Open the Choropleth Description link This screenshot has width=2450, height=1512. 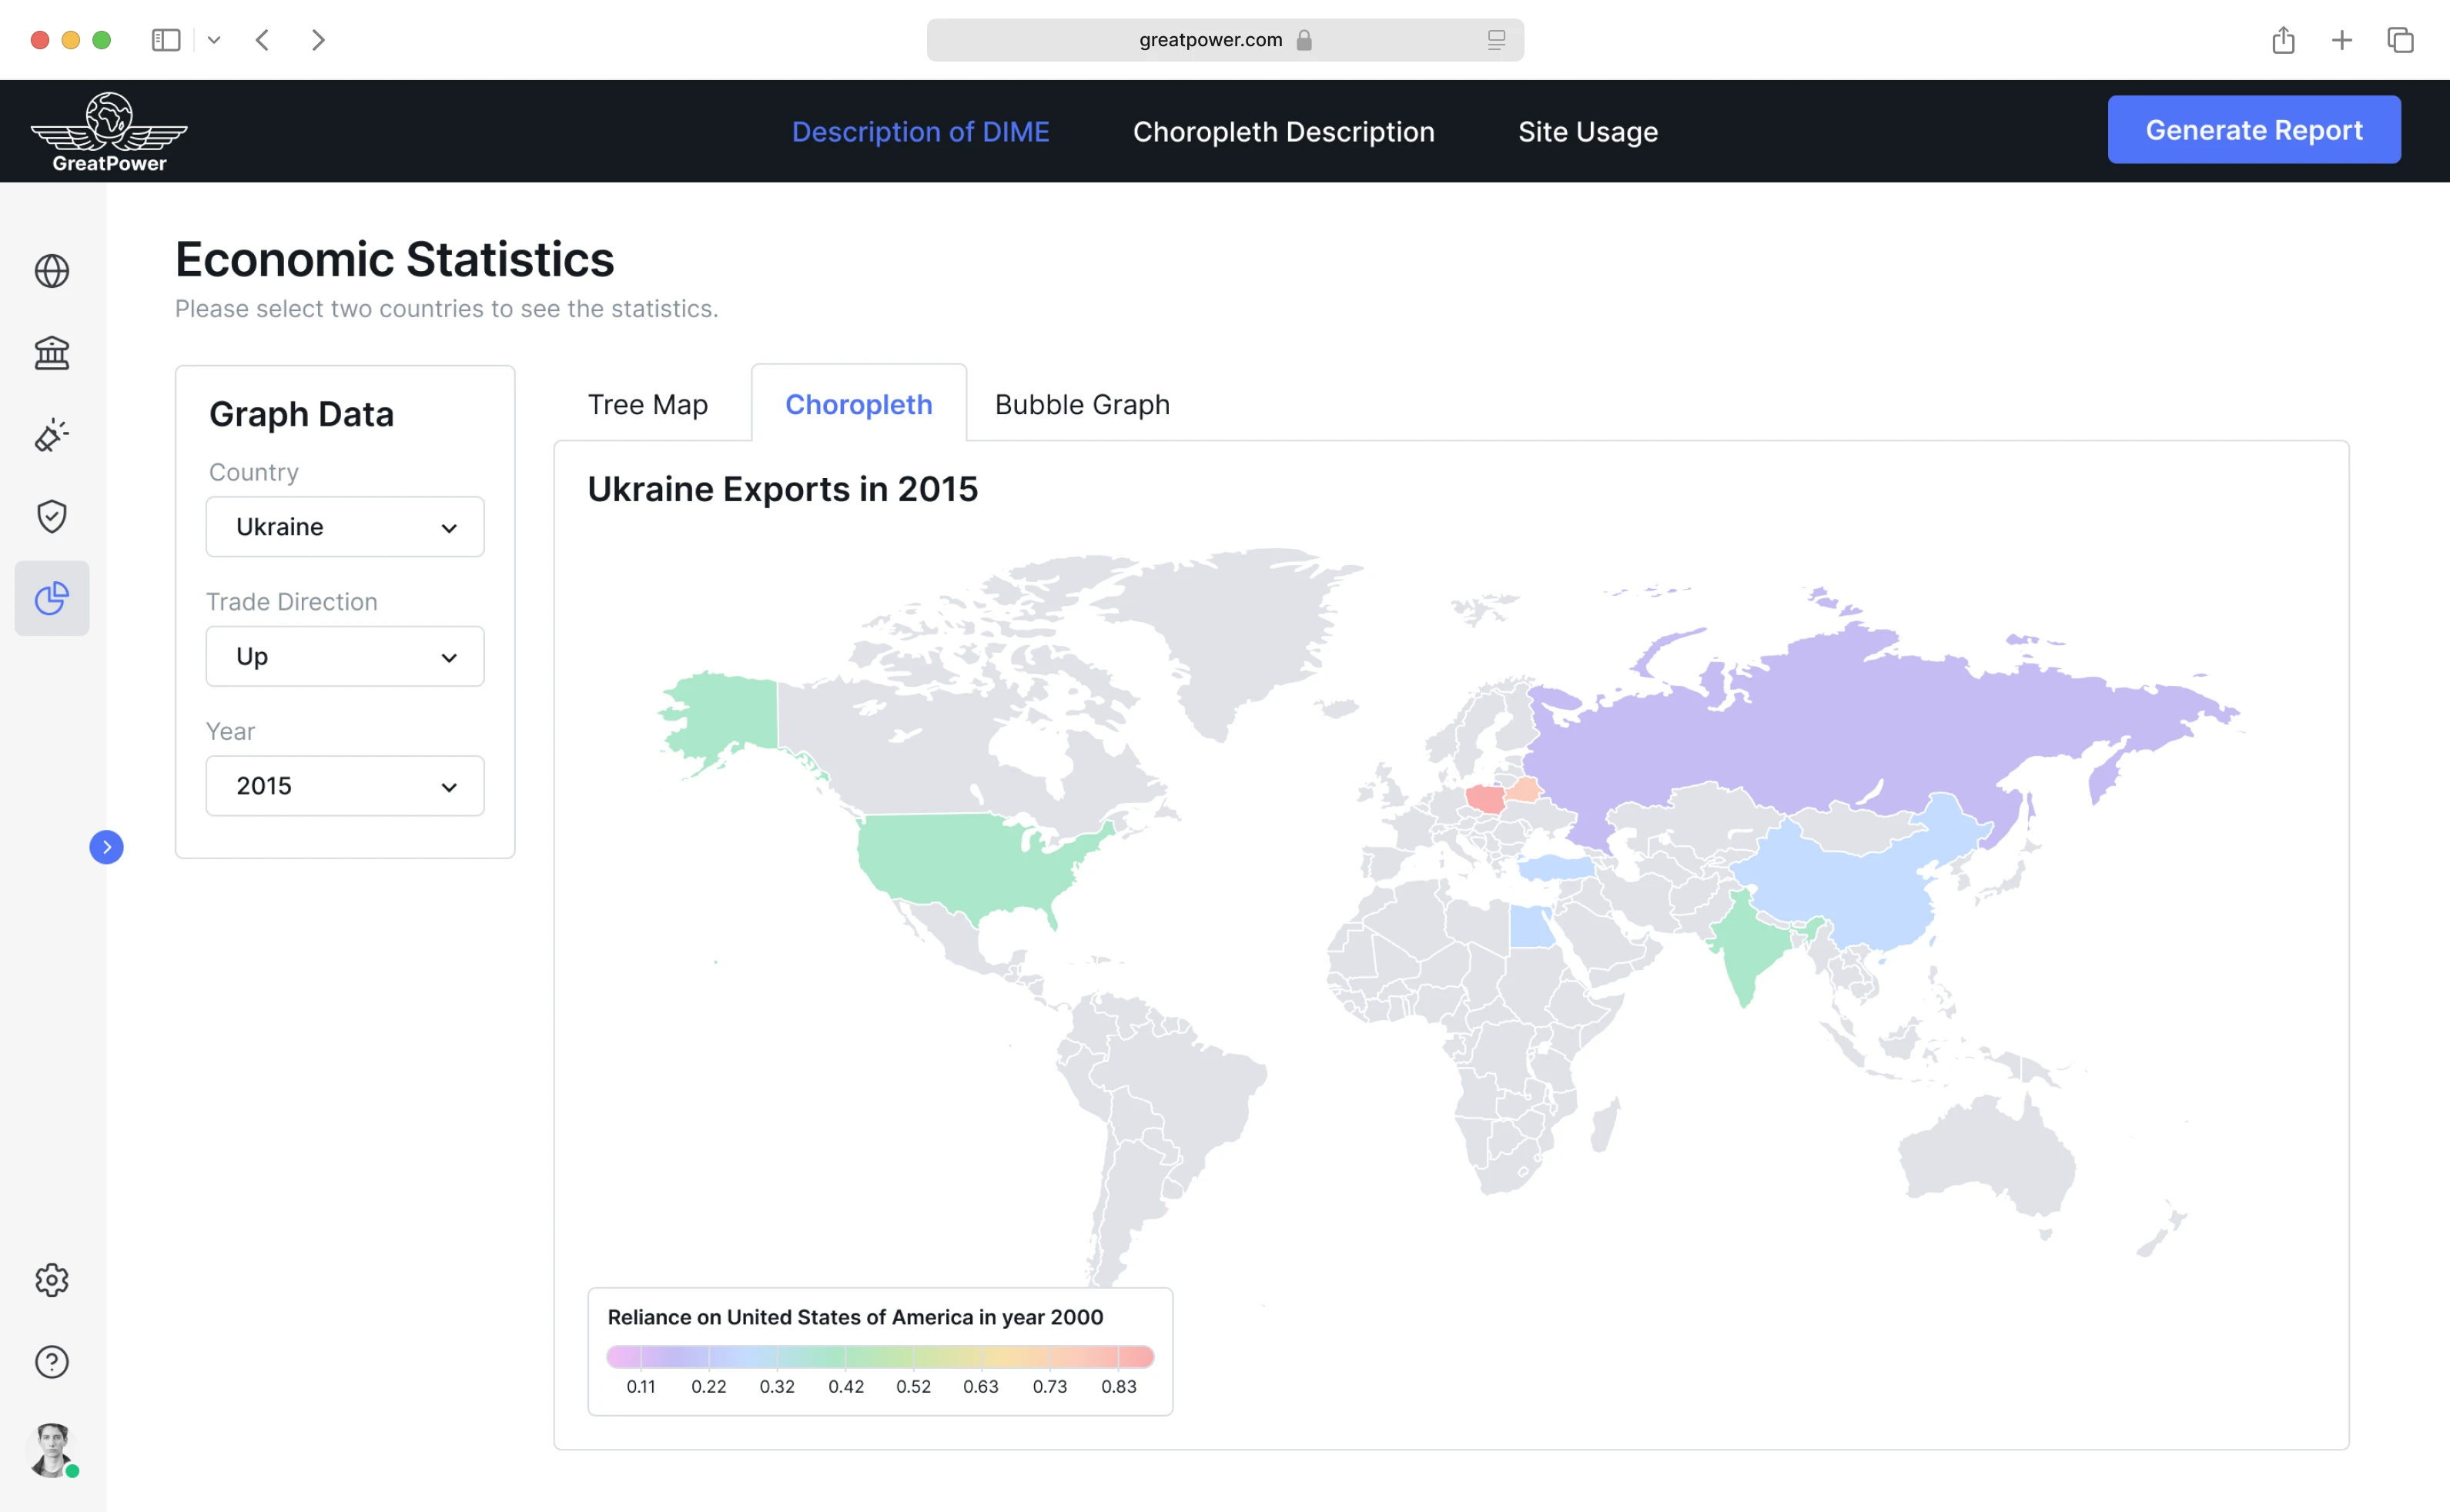1283,132
